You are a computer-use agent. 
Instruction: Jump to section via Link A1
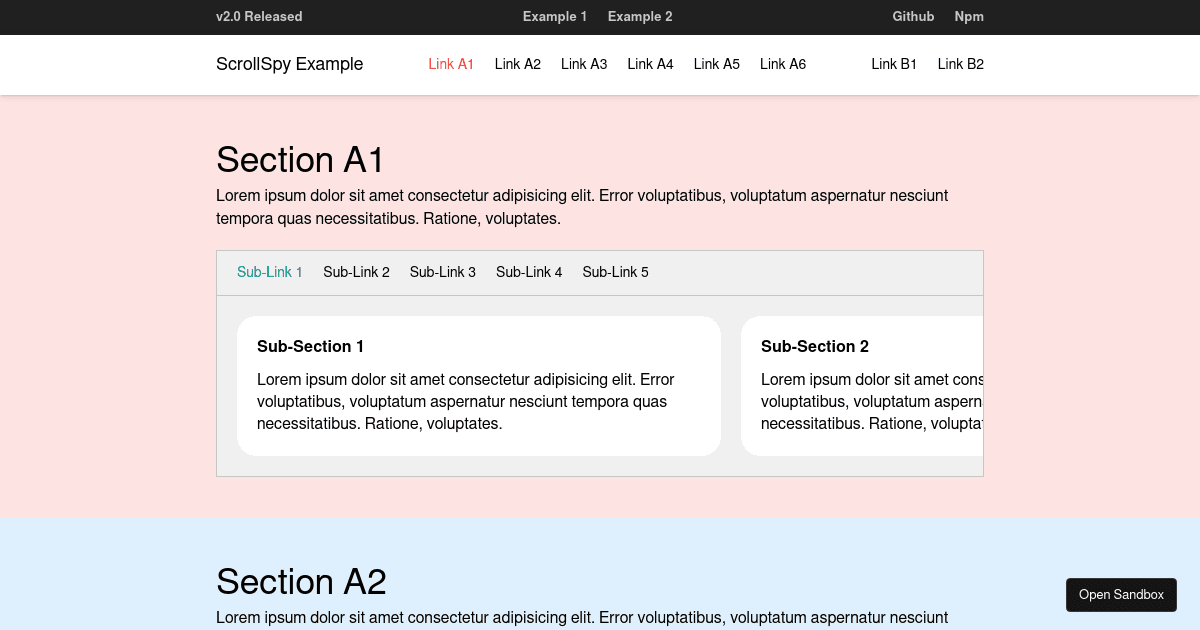[x=451, y=64]
